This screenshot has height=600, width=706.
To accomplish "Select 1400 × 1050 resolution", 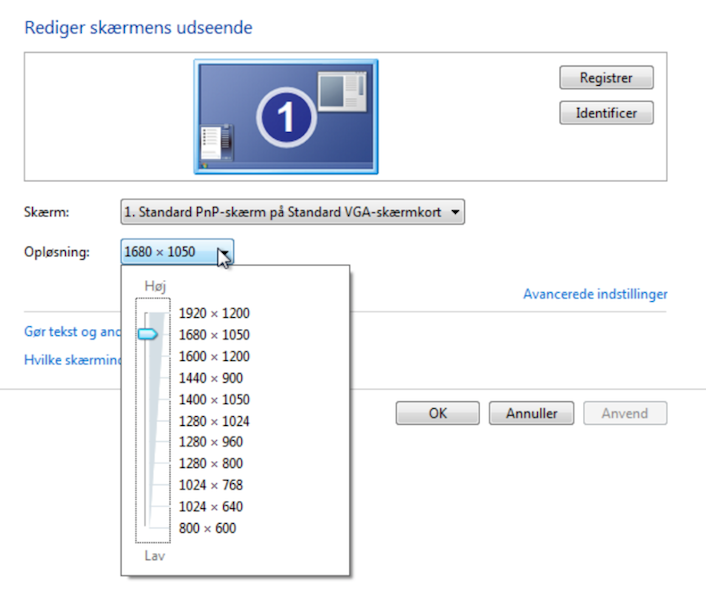I will coord(214,400).
